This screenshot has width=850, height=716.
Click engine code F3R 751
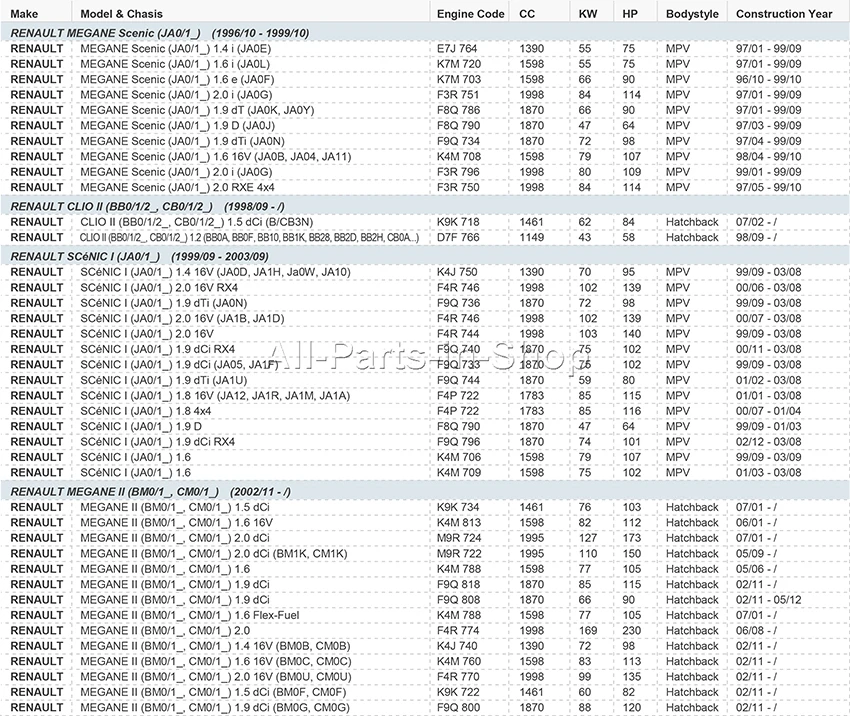pos(458,95)
